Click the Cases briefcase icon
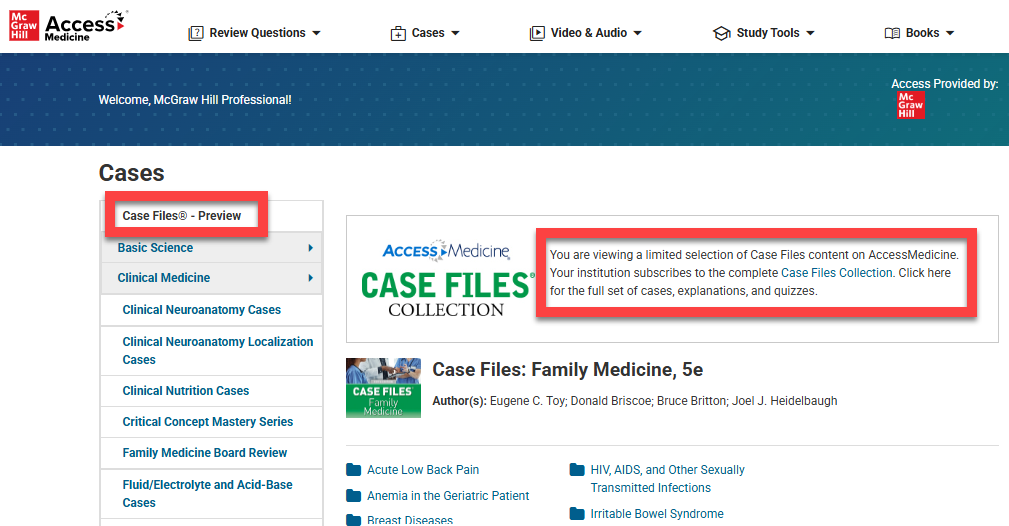1009x526 pixels. pos(398,33)
